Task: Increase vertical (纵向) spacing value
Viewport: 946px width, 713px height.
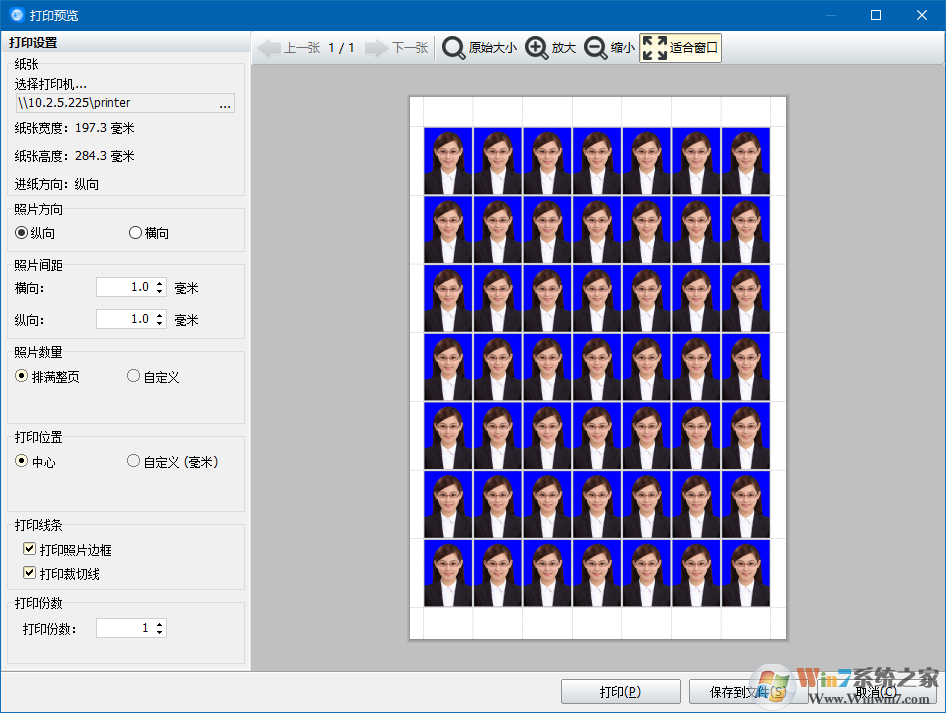Action: 159,315
